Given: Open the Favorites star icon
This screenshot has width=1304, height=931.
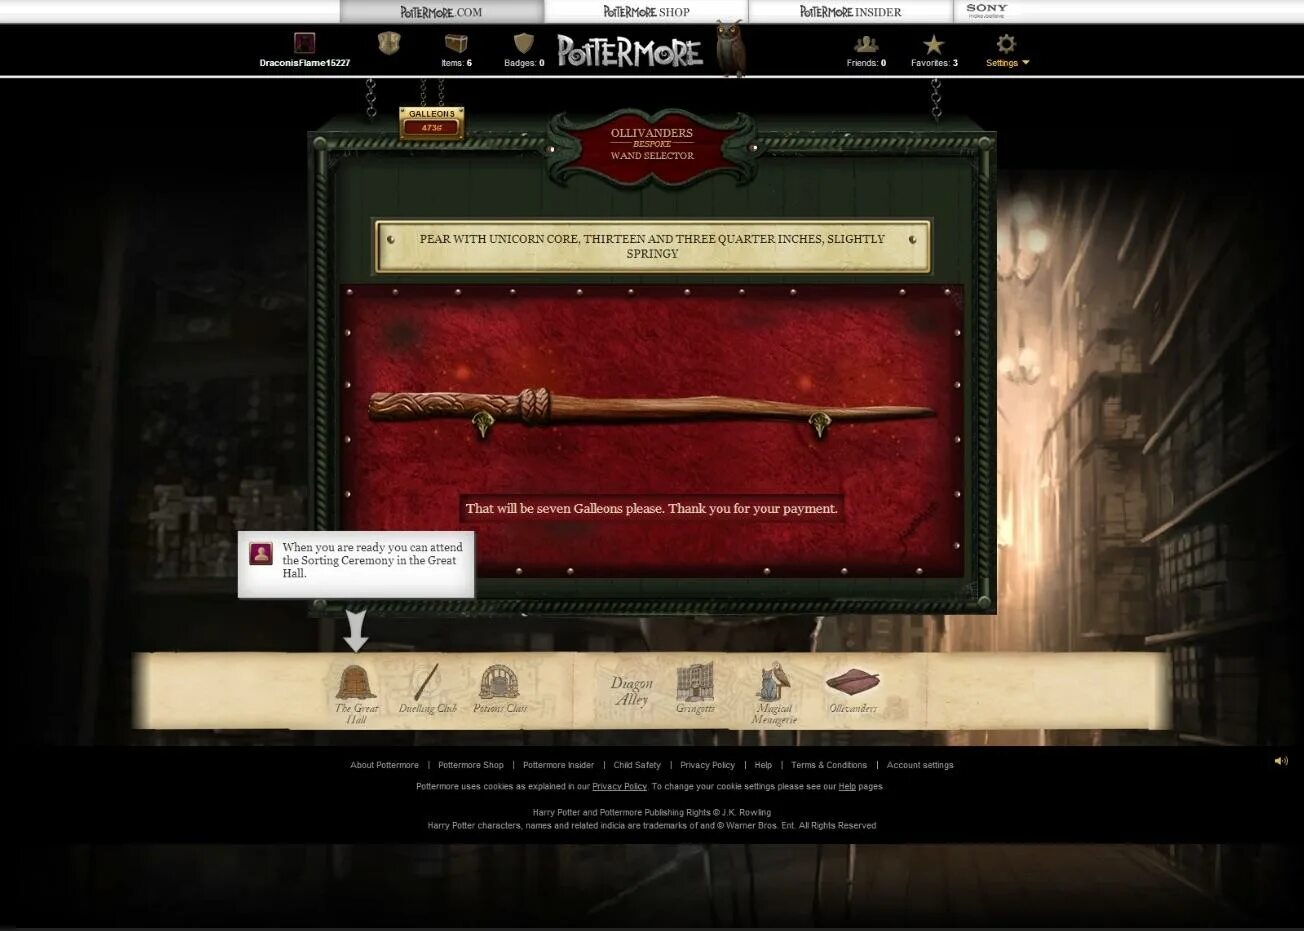Looking at the screenshot, I should [934, 44].
